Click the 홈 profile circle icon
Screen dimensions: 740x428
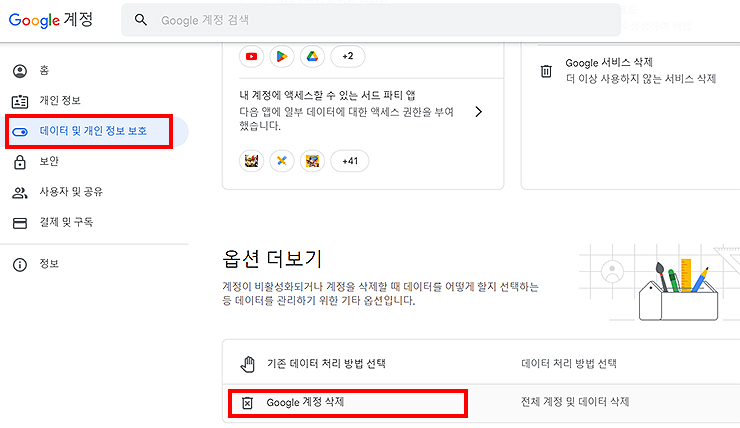(20, 71)
